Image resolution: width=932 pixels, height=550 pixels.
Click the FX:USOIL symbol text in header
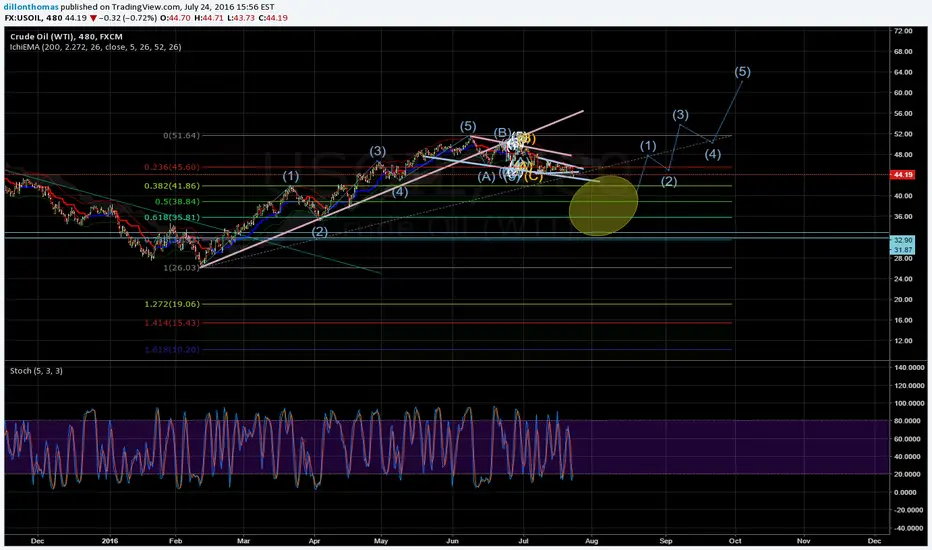24,18
